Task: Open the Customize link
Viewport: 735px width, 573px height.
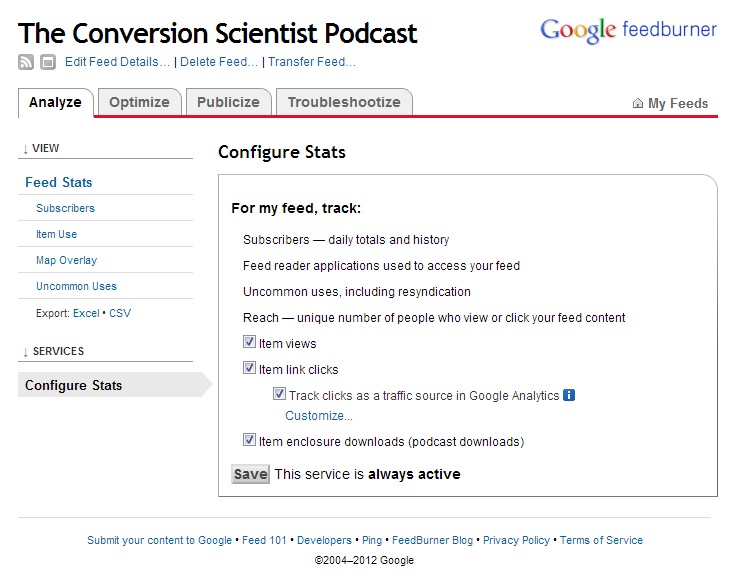Action: (x=319, y=416)
